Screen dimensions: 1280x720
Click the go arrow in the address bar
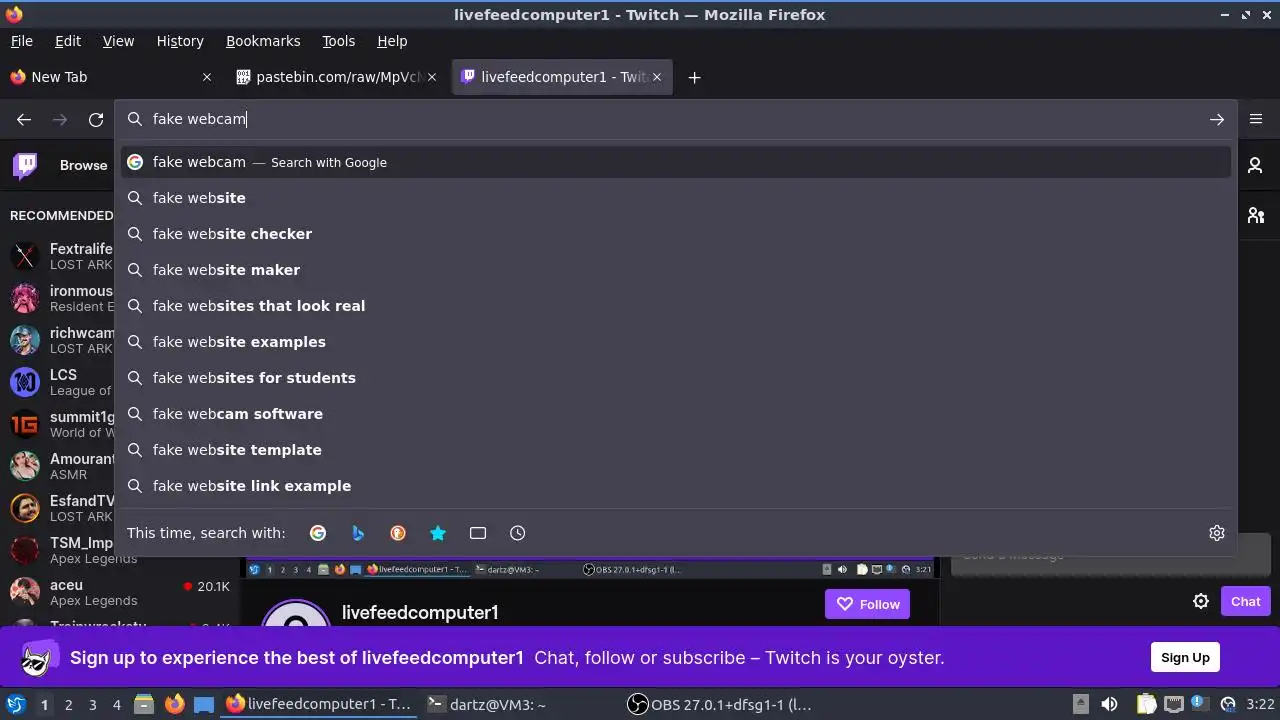(1217, 119)
